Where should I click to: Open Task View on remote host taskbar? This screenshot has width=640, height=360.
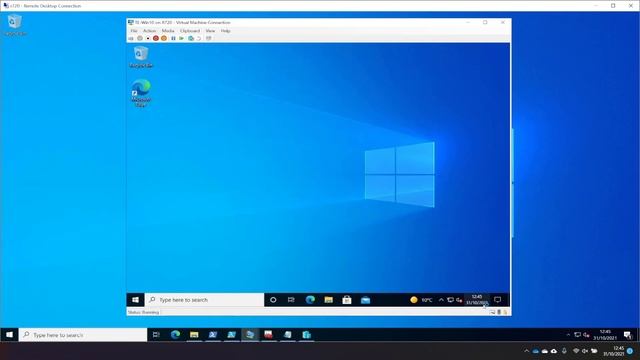(x=156, y=335)
